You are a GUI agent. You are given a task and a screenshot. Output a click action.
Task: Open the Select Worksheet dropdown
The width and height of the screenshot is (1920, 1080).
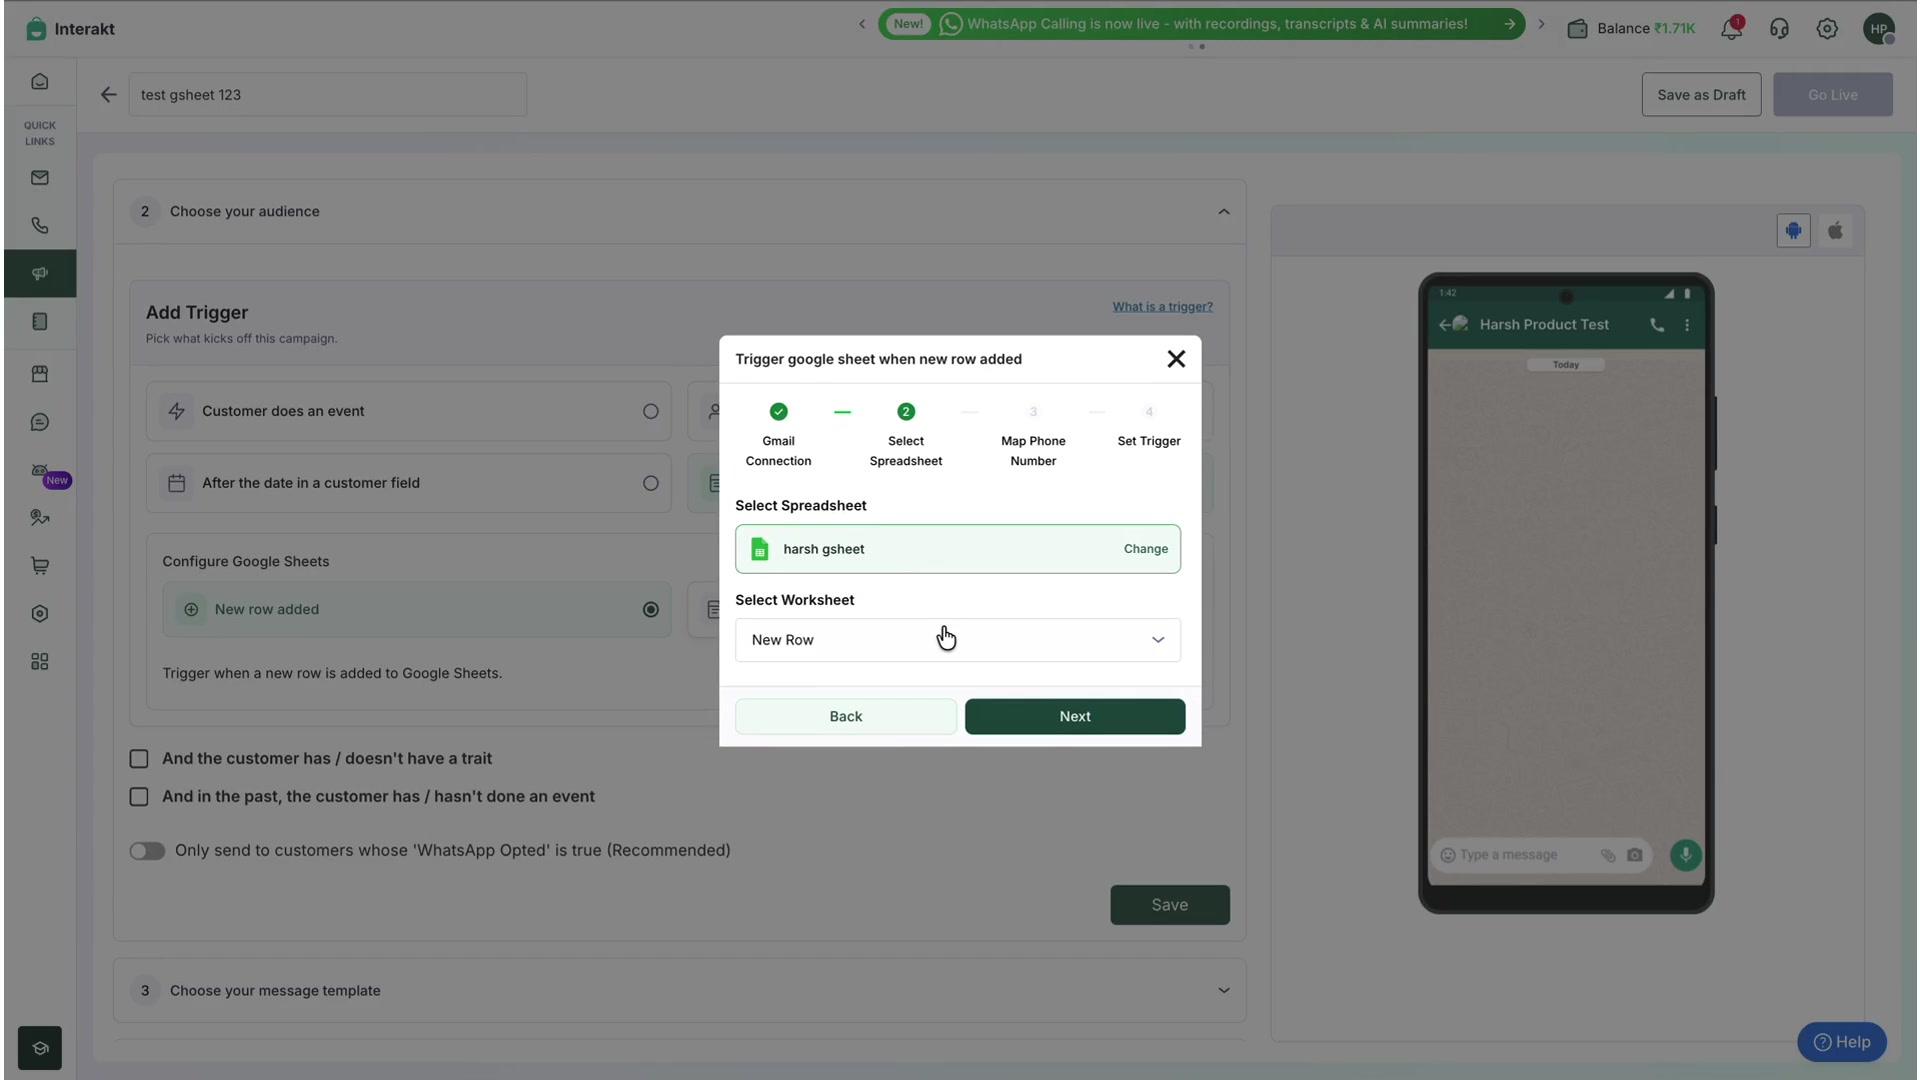[x=958, y=640]
